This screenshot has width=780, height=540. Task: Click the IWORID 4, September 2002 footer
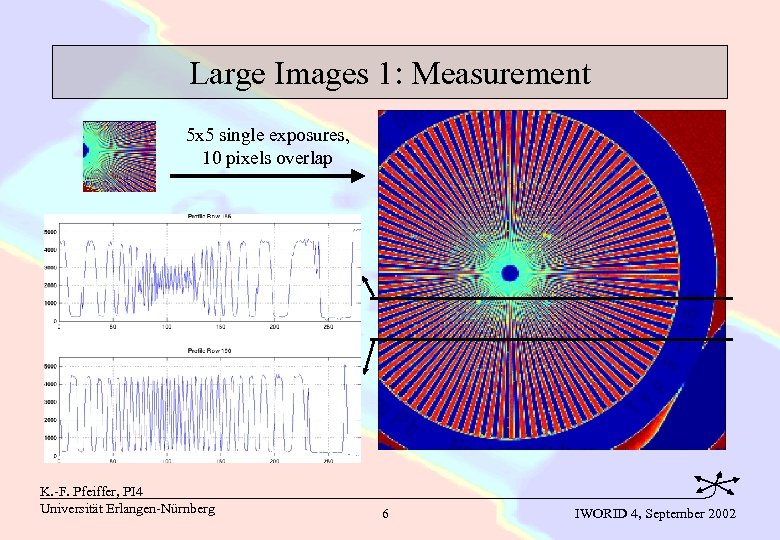(x=655, y=513)
